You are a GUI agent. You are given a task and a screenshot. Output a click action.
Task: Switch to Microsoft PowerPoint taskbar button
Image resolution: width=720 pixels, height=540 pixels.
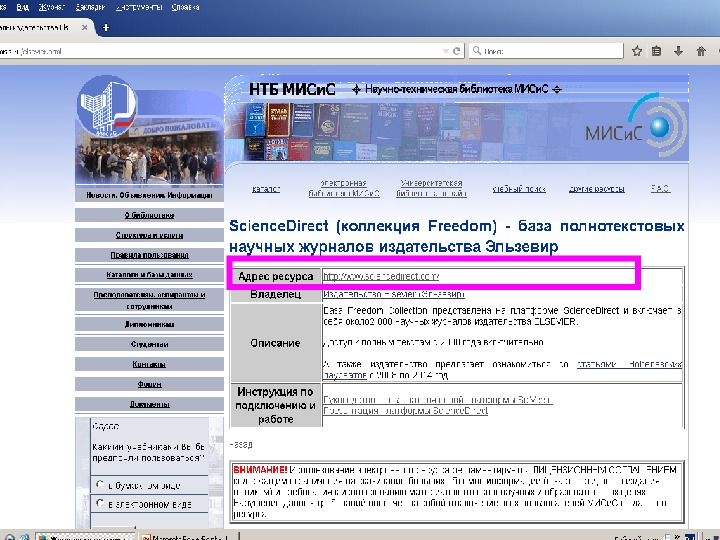tap(188, 536)
